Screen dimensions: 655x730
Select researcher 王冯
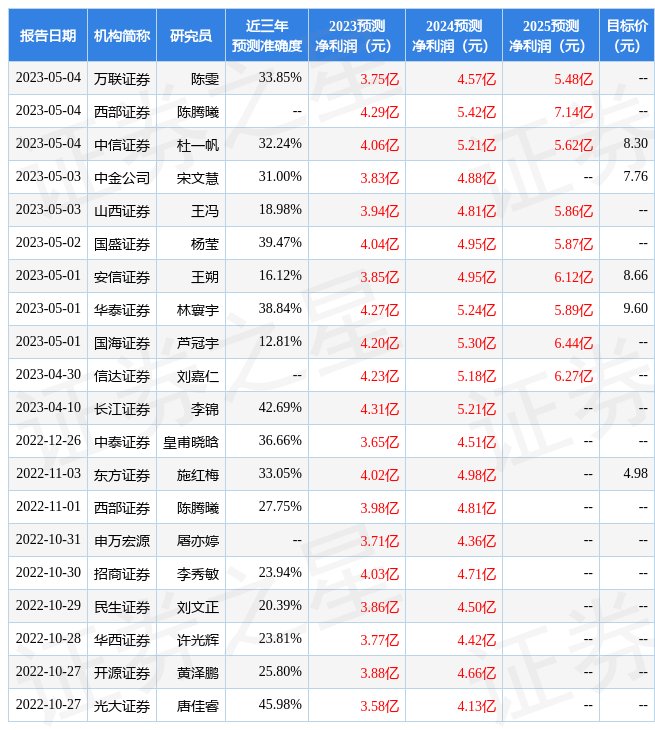pyautogui.click(x=205, y=211)
